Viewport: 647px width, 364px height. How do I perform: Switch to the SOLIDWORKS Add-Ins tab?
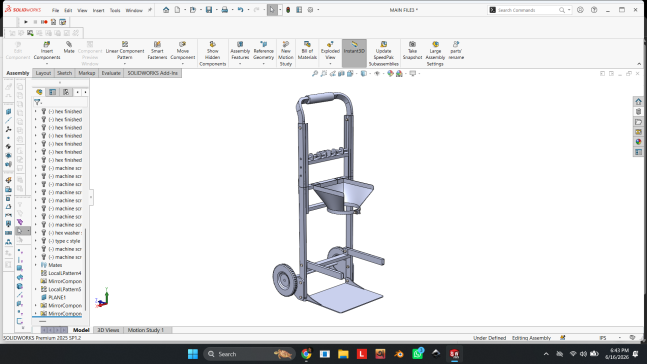[152, 73]
